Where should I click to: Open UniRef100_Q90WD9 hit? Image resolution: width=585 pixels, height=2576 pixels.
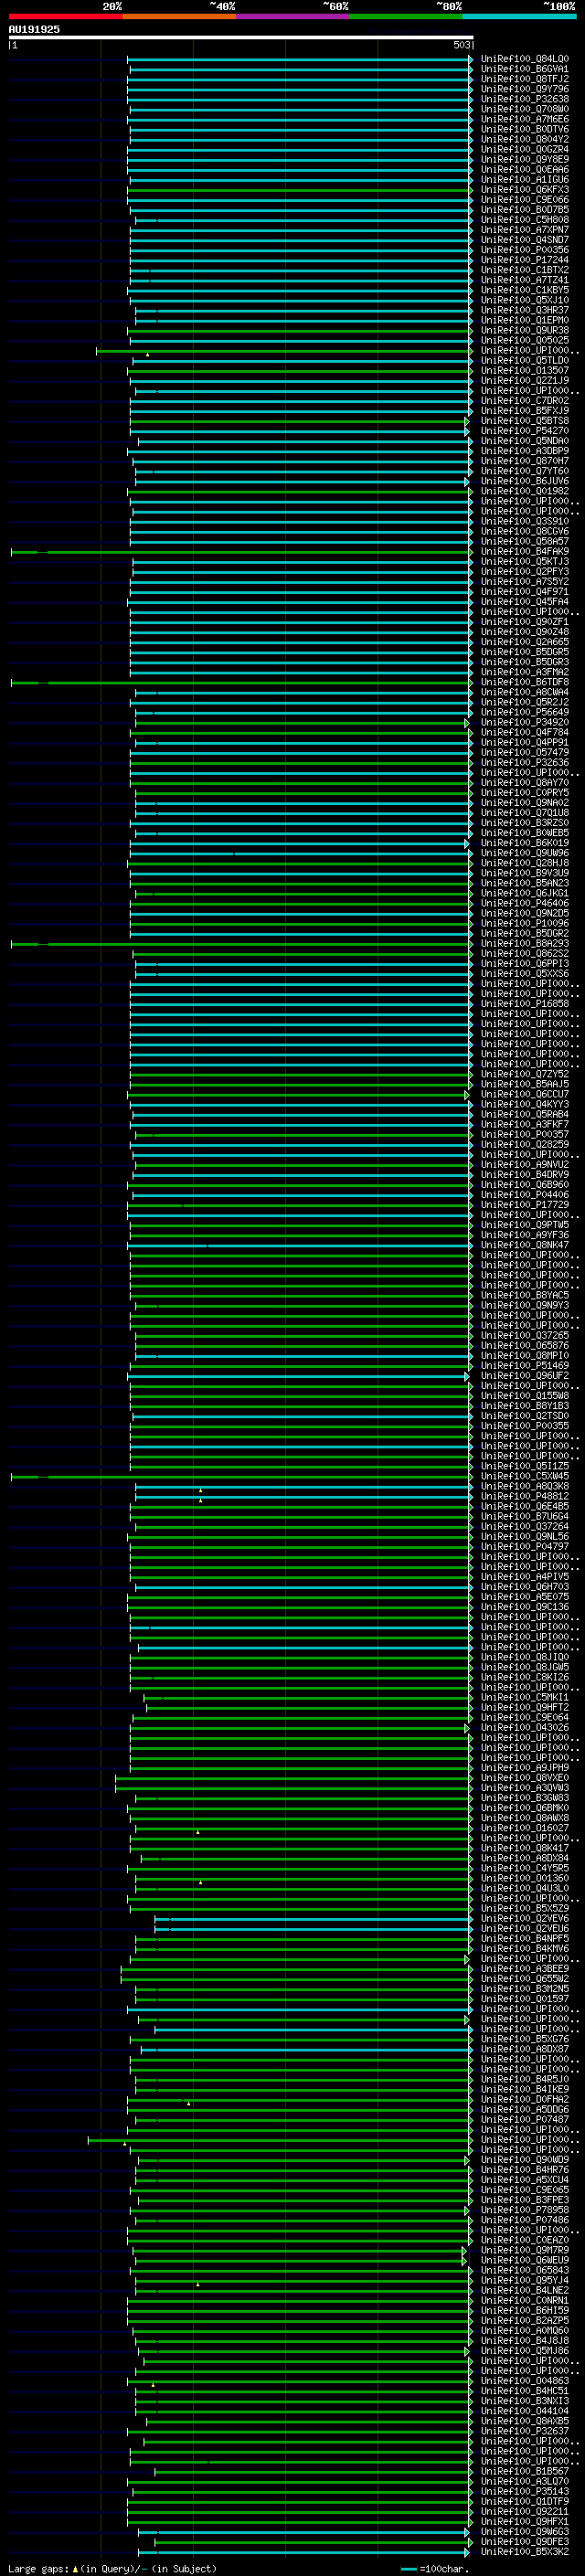(x=524, y=2159)
